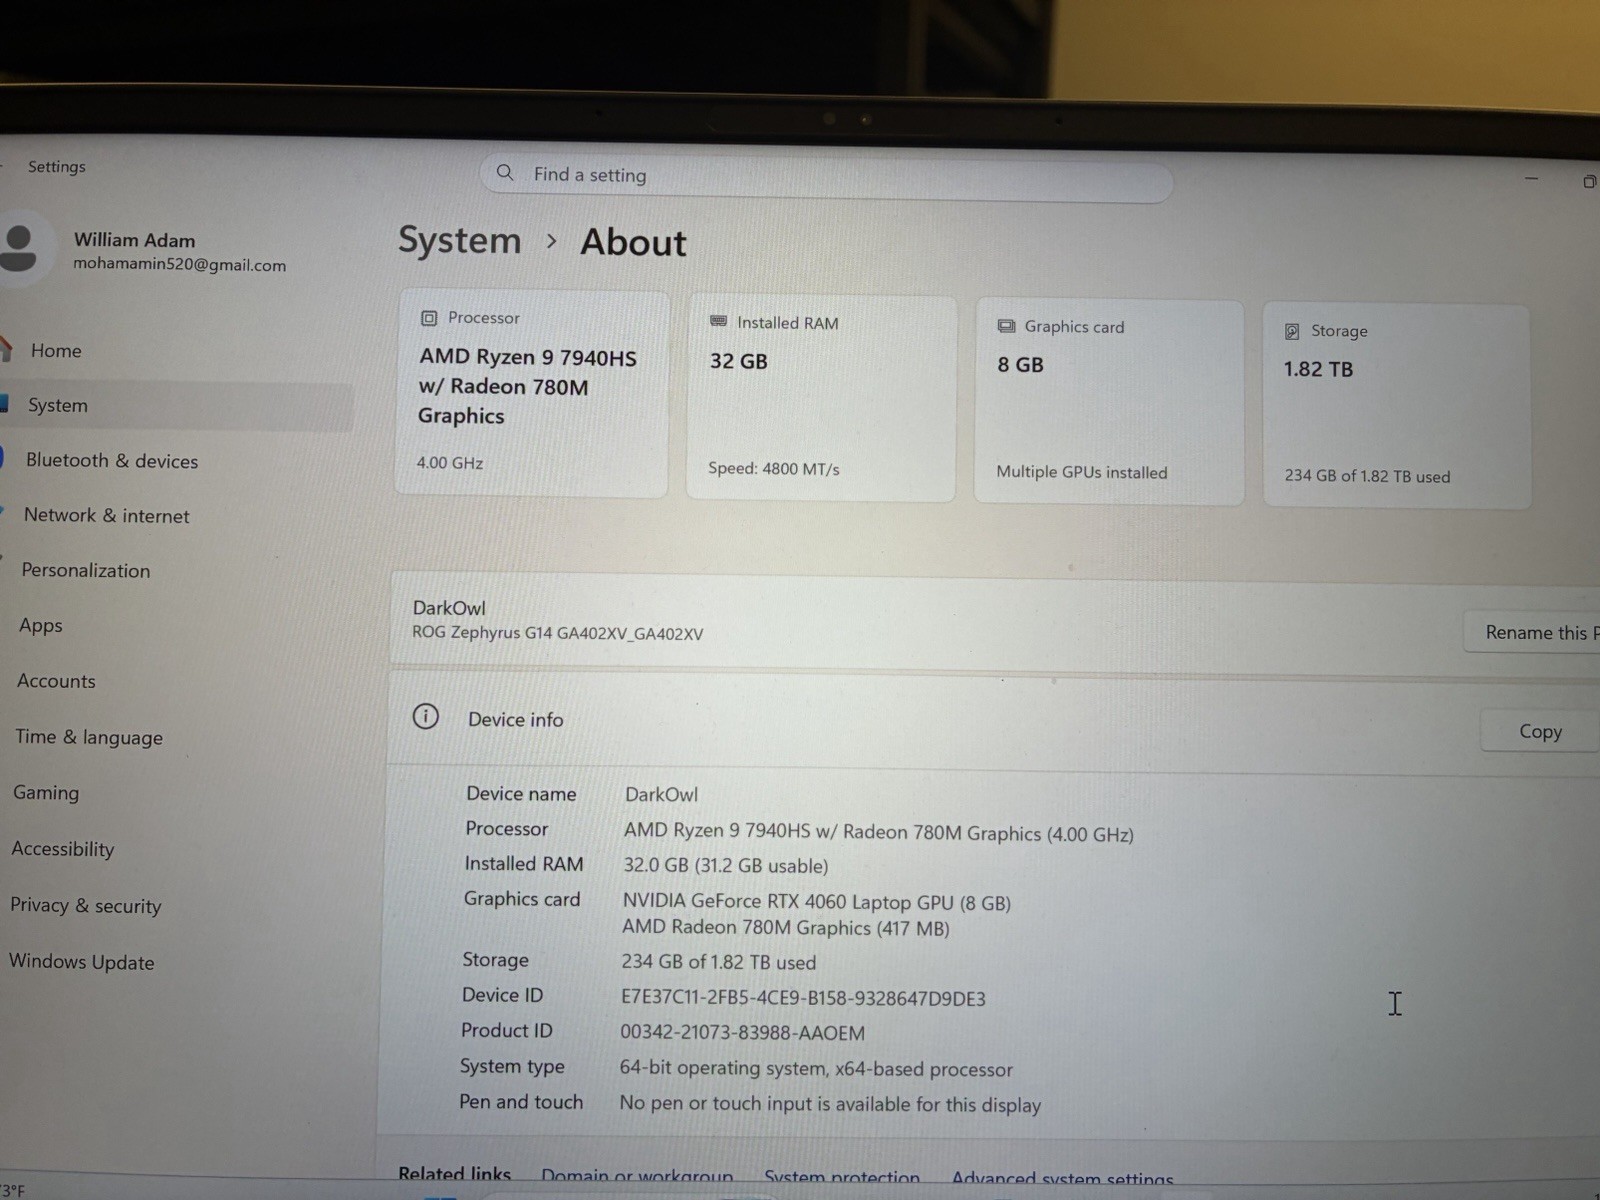Viewport: 1600px width, 1200px height.
Task: Minimize the Settings window
Action: [x=1531, y=179]
